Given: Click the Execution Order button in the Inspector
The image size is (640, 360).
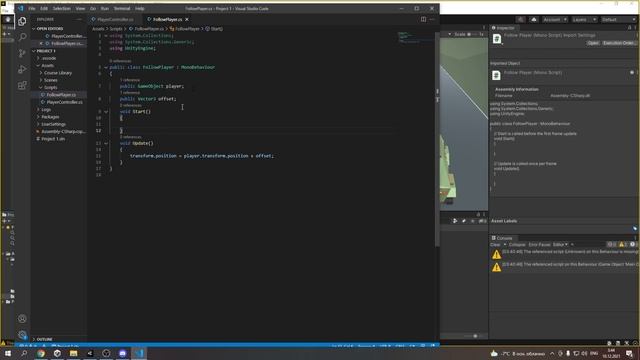Looking at the screenshot, I should pos(619,43).
